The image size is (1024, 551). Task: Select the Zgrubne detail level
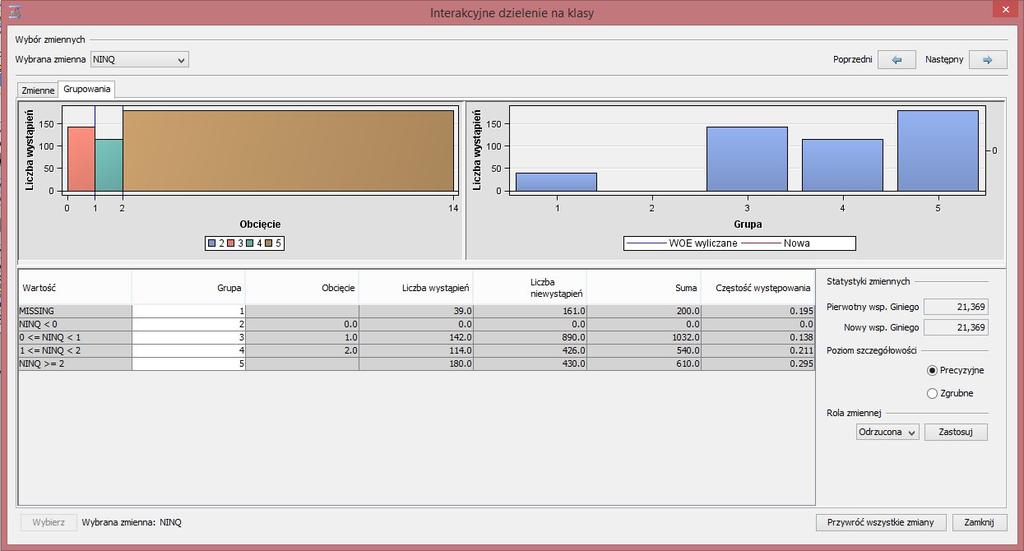click(932, 393)
